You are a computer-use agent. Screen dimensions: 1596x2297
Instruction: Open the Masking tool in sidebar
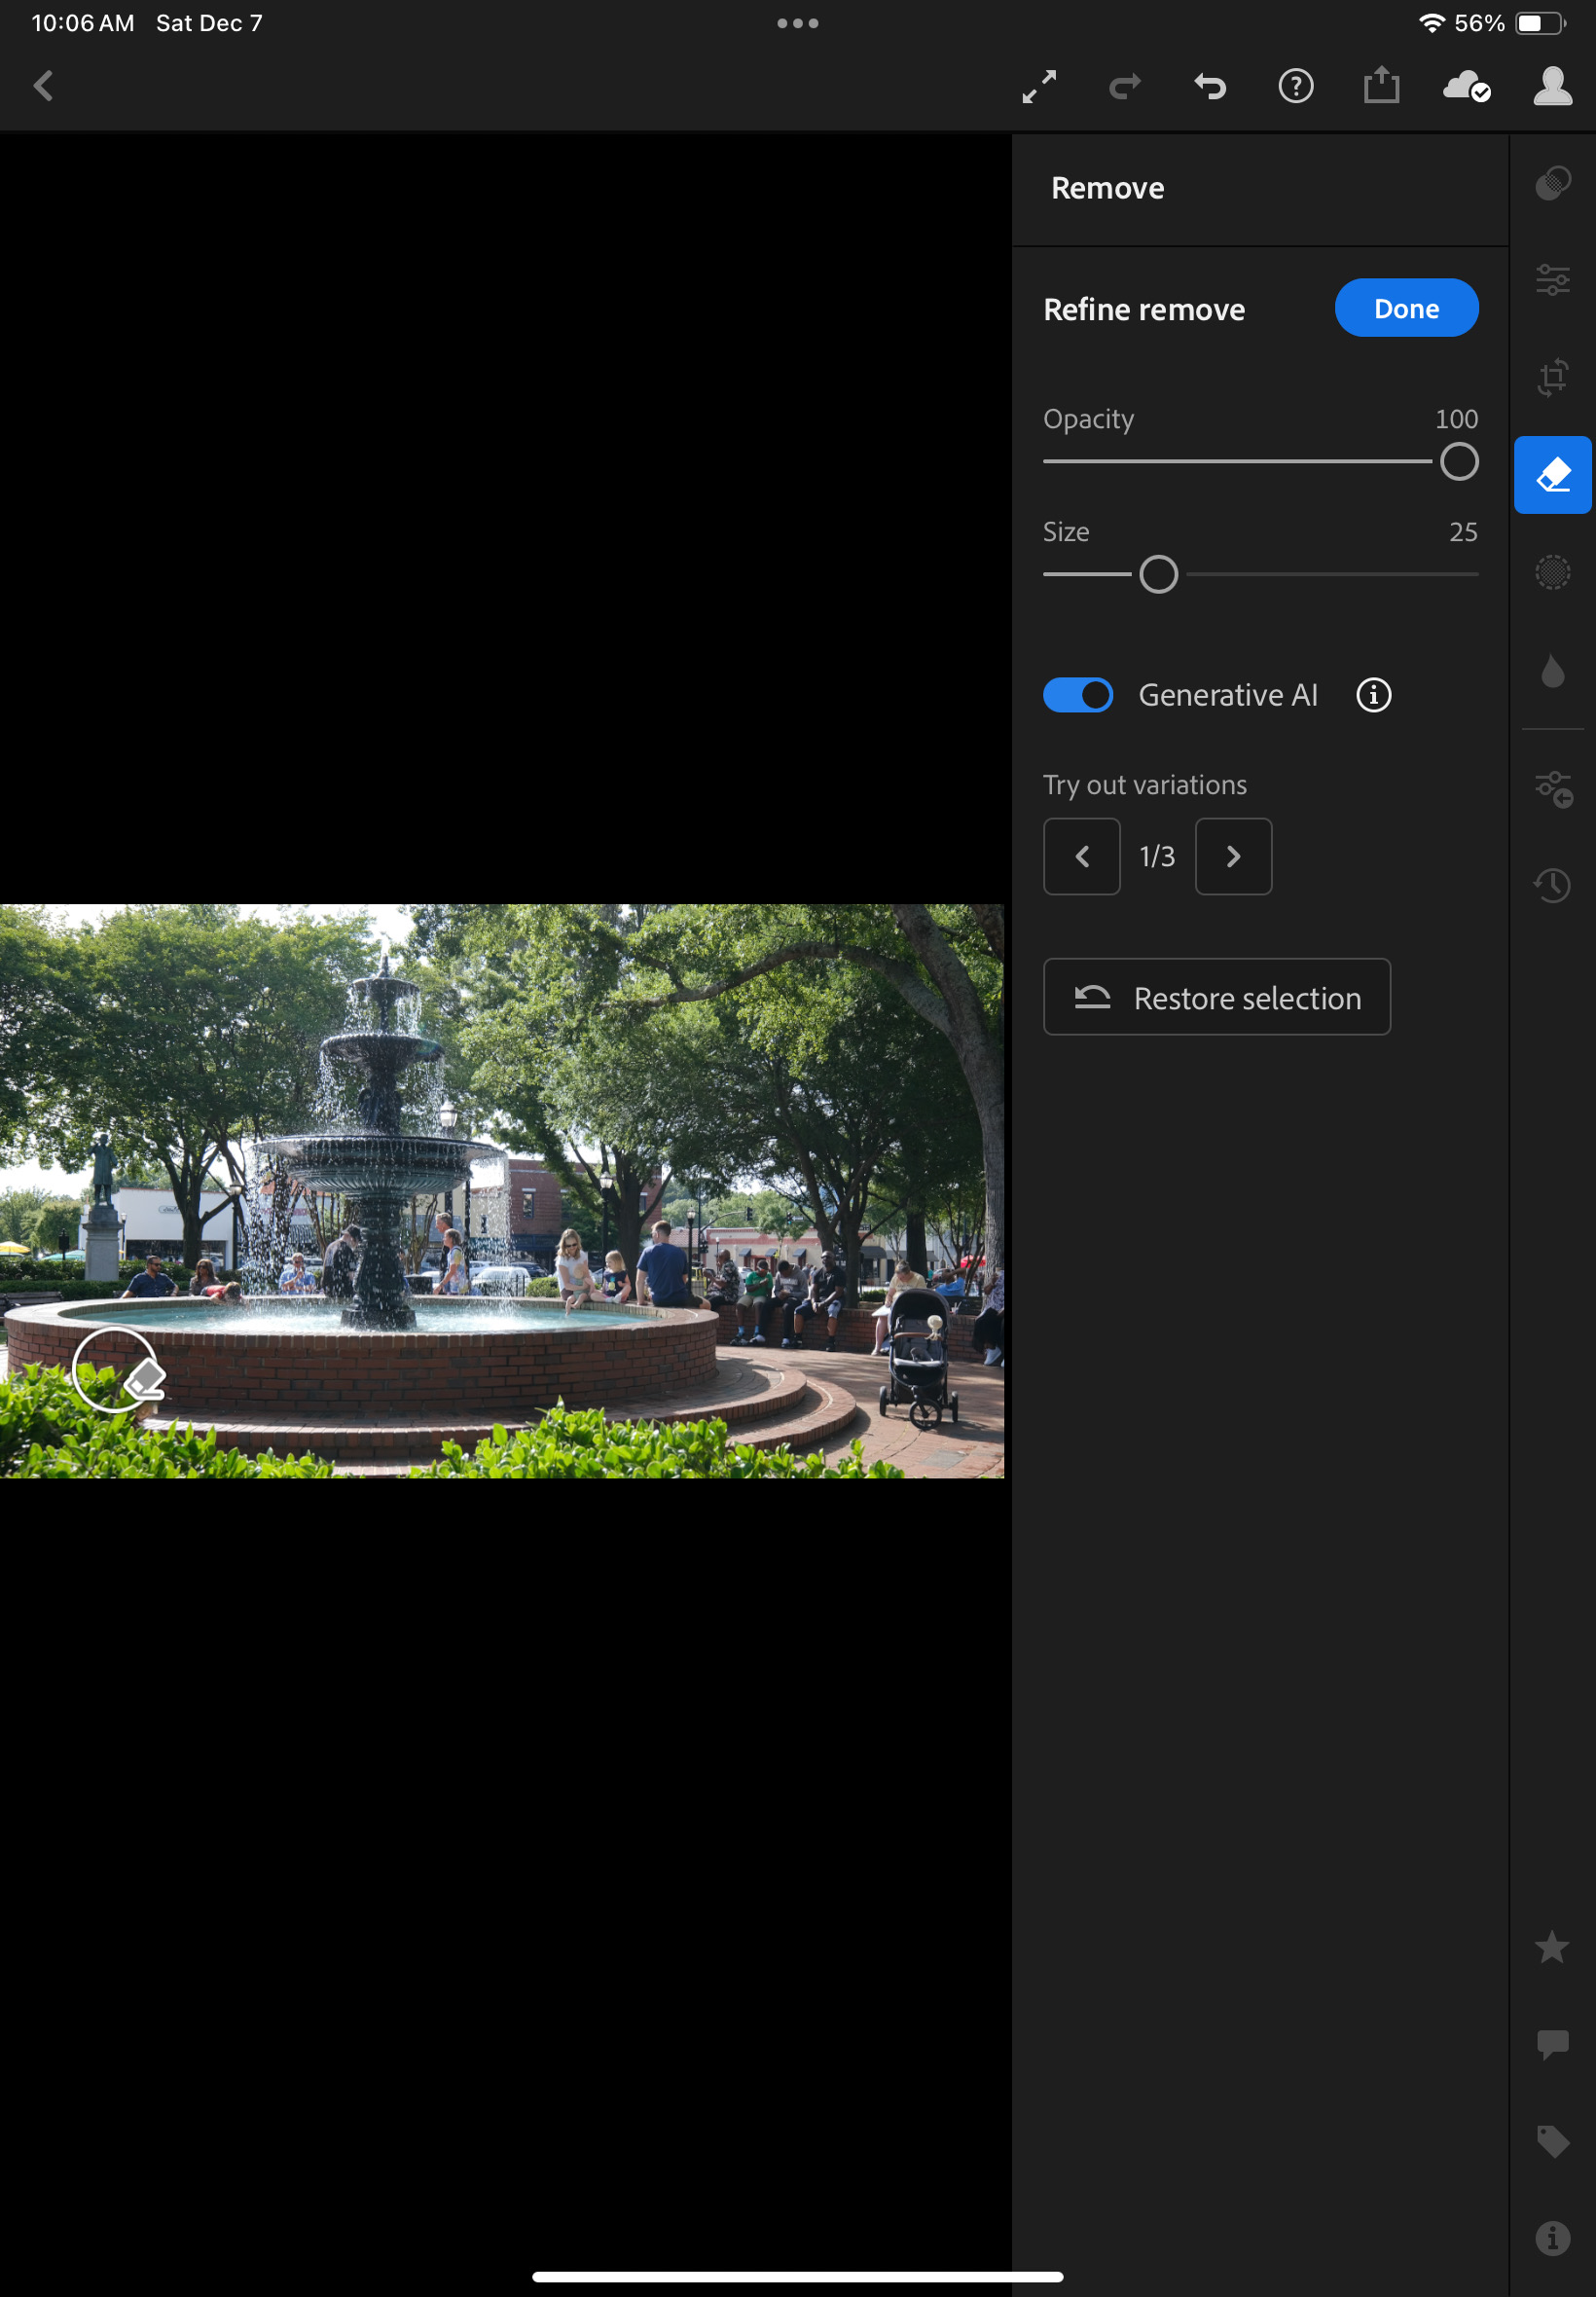tap(1552, 572)
